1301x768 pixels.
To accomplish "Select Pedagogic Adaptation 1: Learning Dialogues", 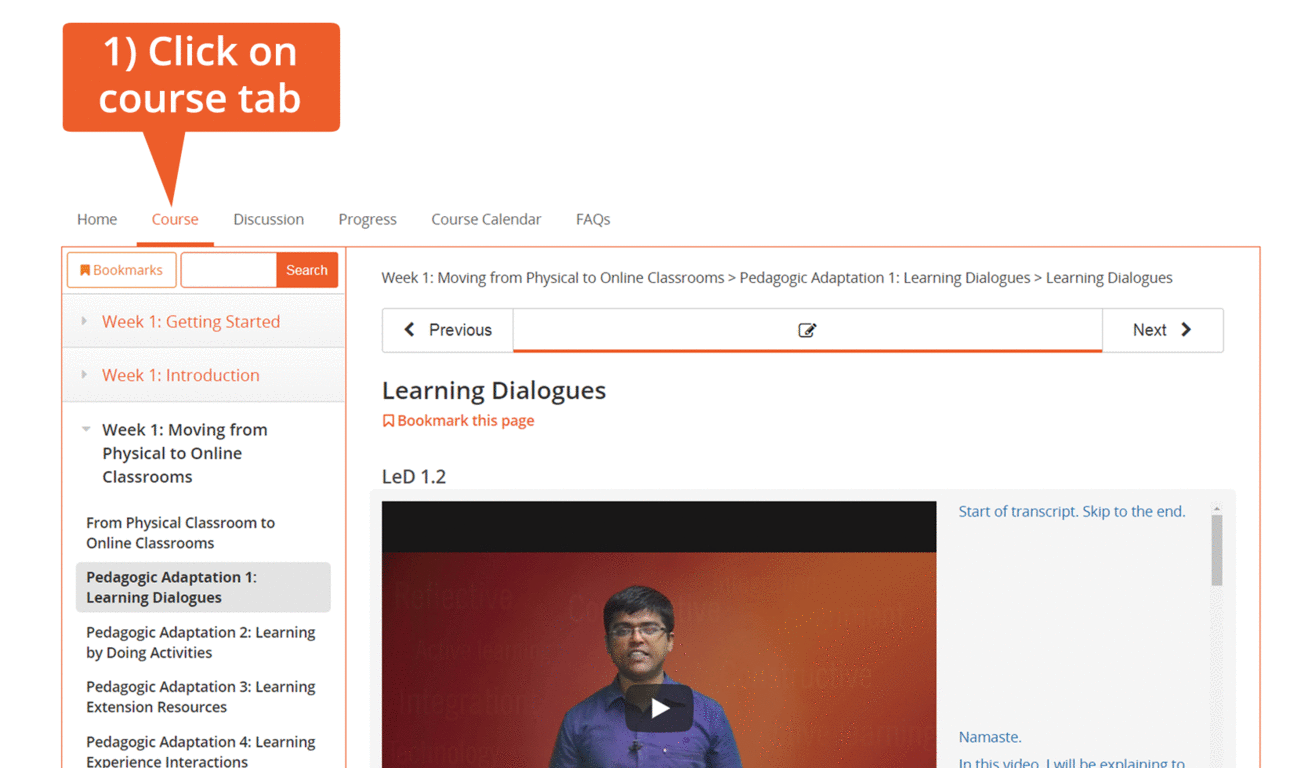I will (203, 587).
